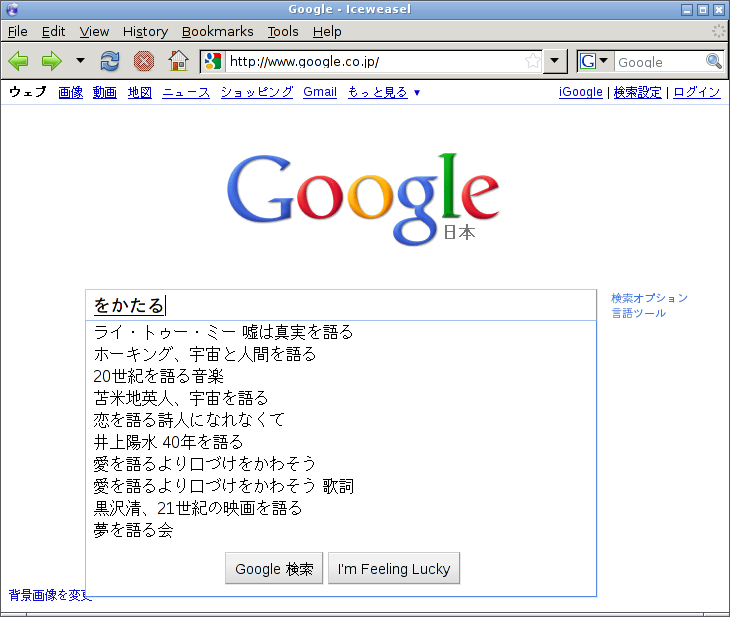Screen dimensions: 730x617
Task: Go back with the green left arrow
Action: (x=19, y=61)
